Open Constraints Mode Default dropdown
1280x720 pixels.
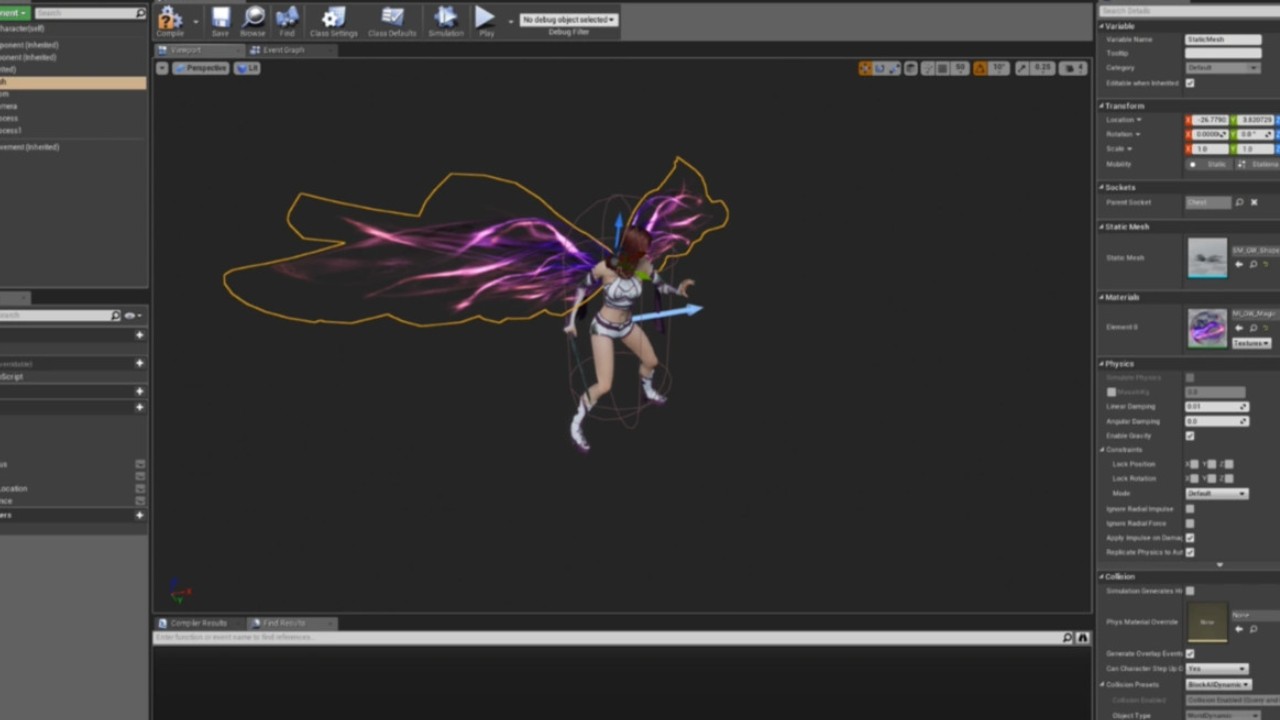click(x=1217, y=493)
